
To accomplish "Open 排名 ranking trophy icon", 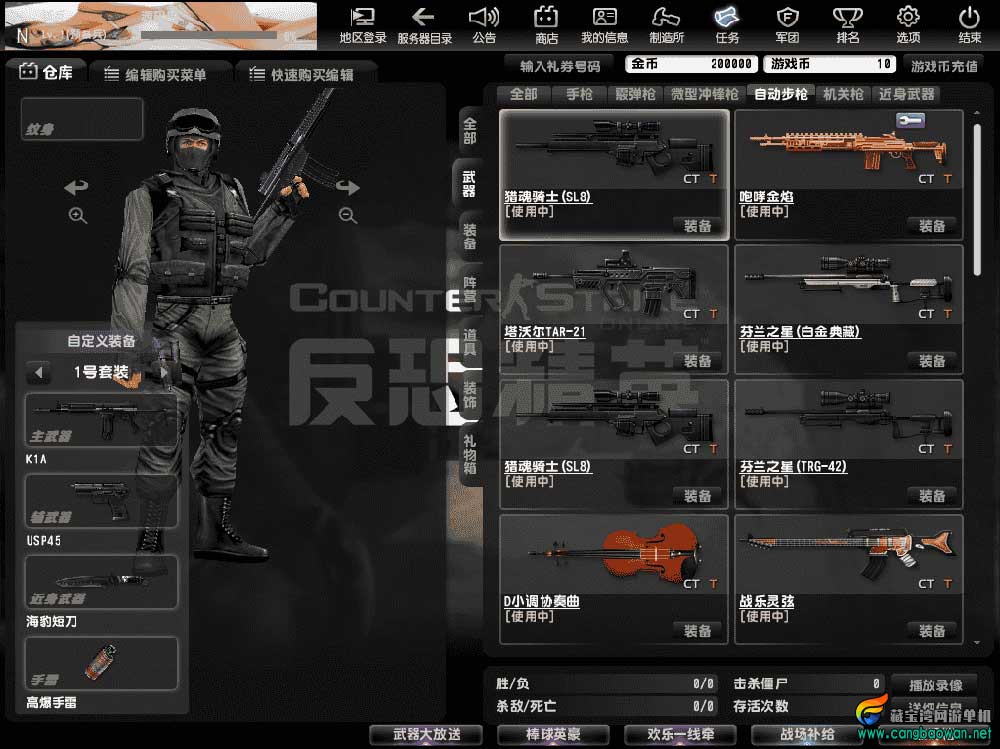I will coord(848,26).
